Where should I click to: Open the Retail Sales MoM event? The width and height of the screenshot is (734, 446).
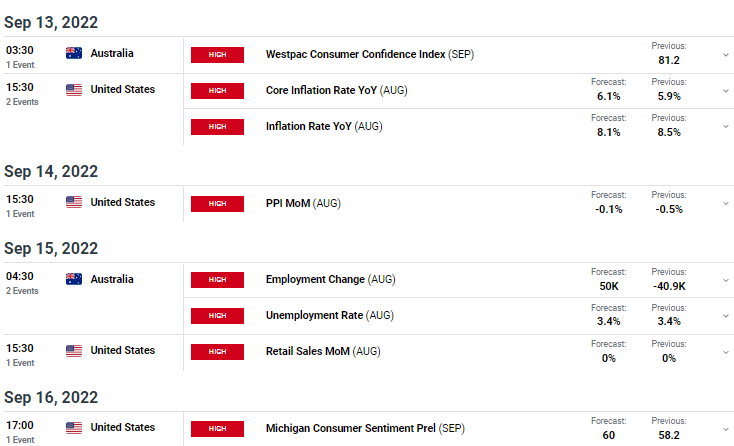click(323, 351)
